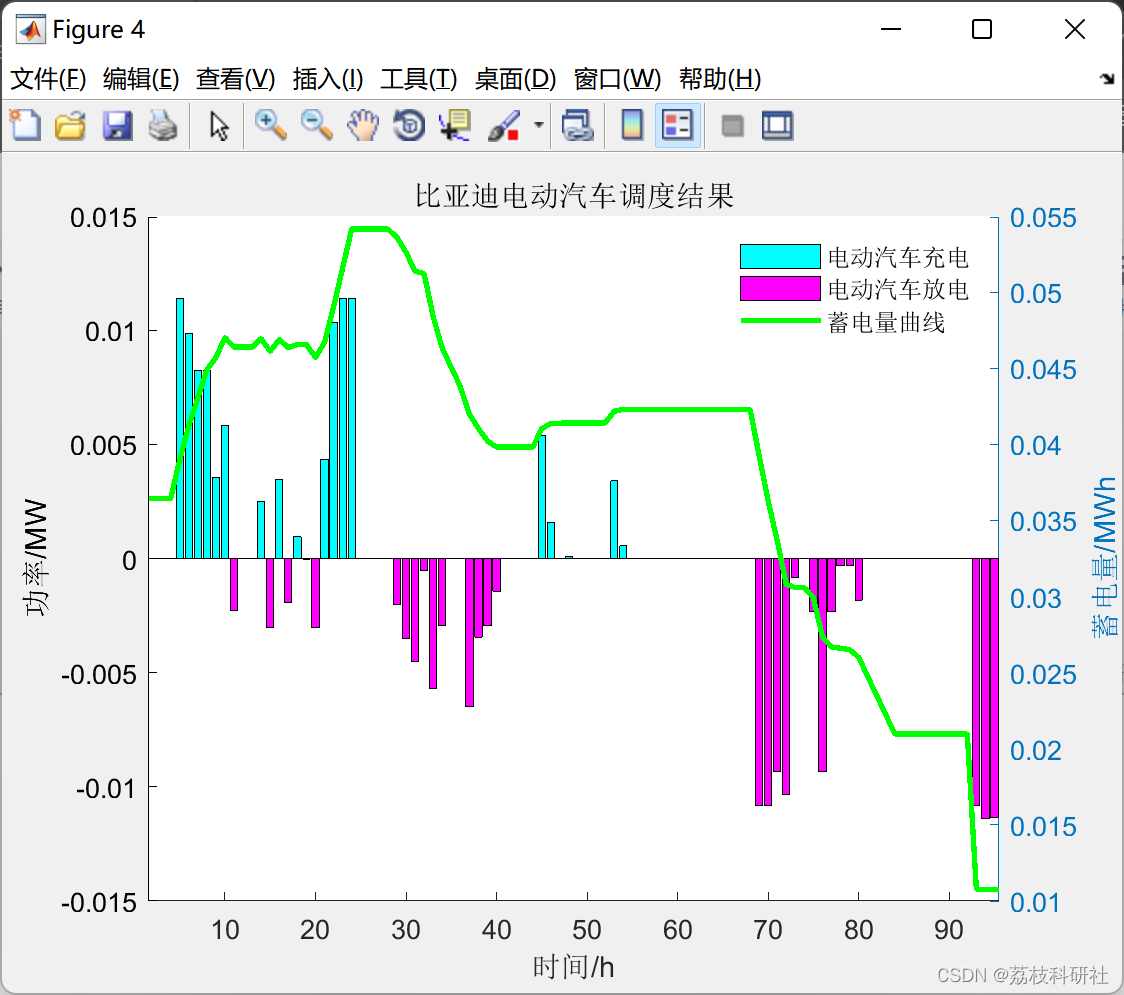Click the Link Plot icon
1124x995 pixels.
click(577, 125)
